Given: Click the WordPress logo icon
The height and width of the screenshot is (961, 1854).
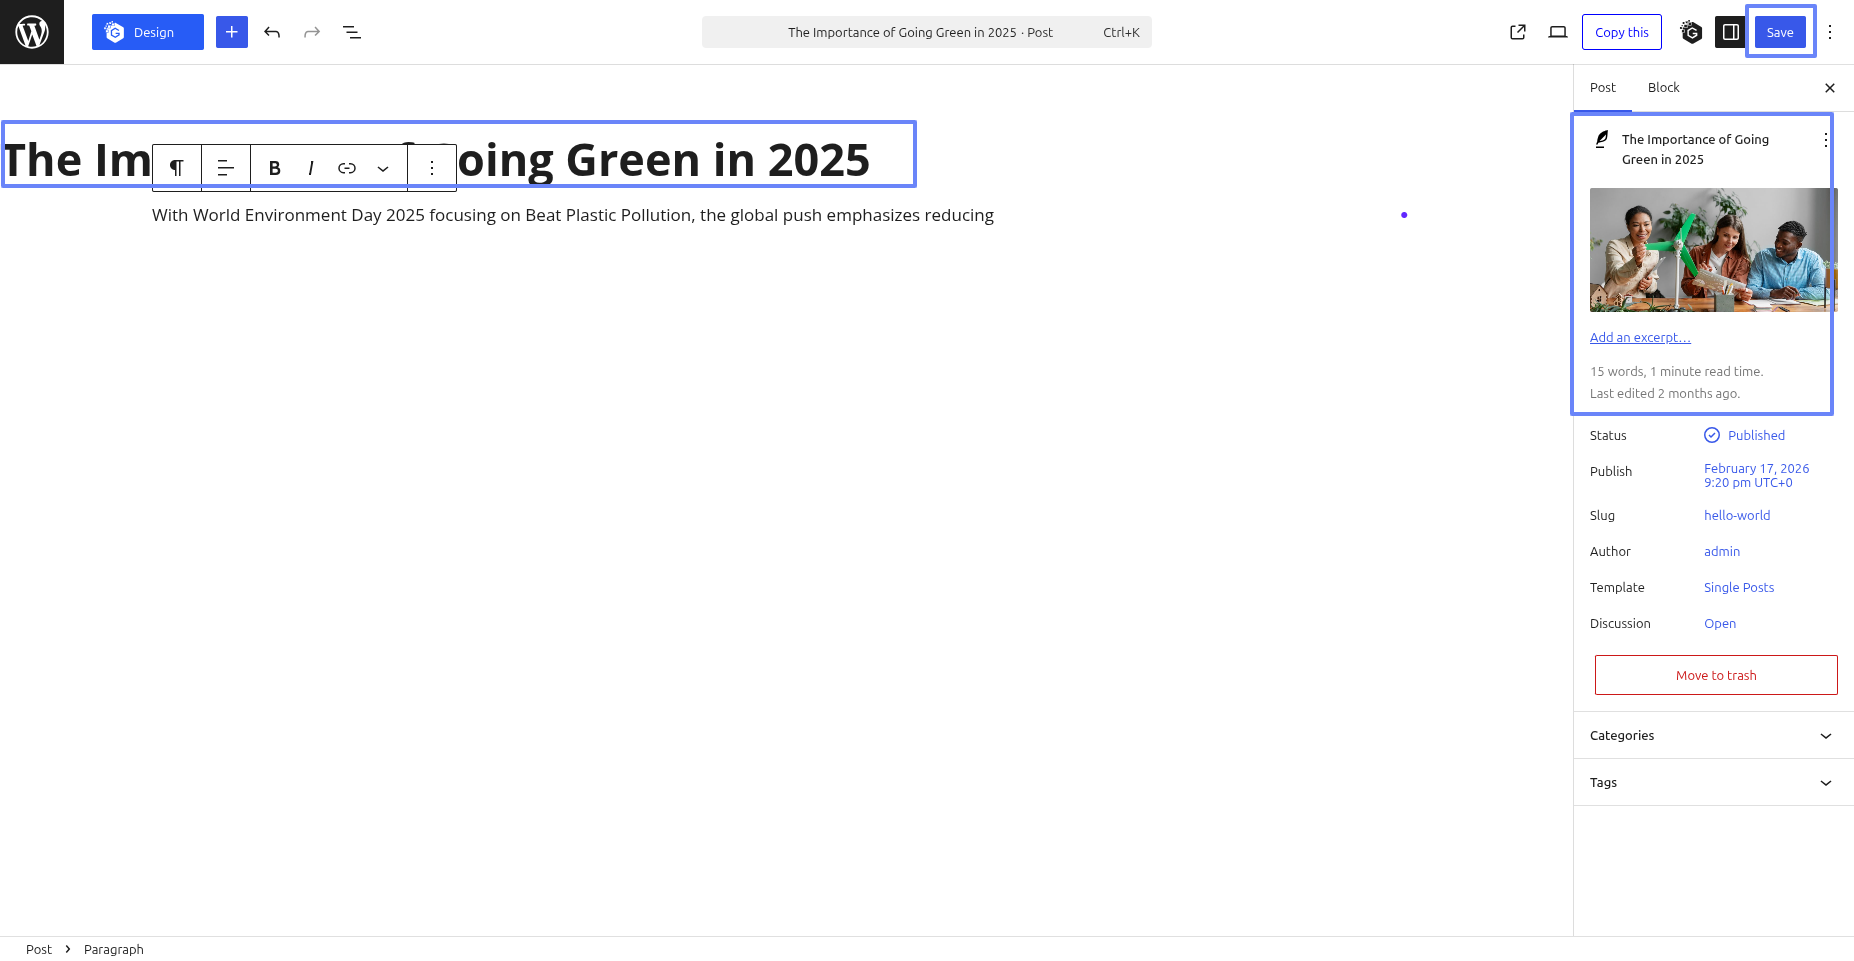Looking at the screenshot, I should pos(32,32).
